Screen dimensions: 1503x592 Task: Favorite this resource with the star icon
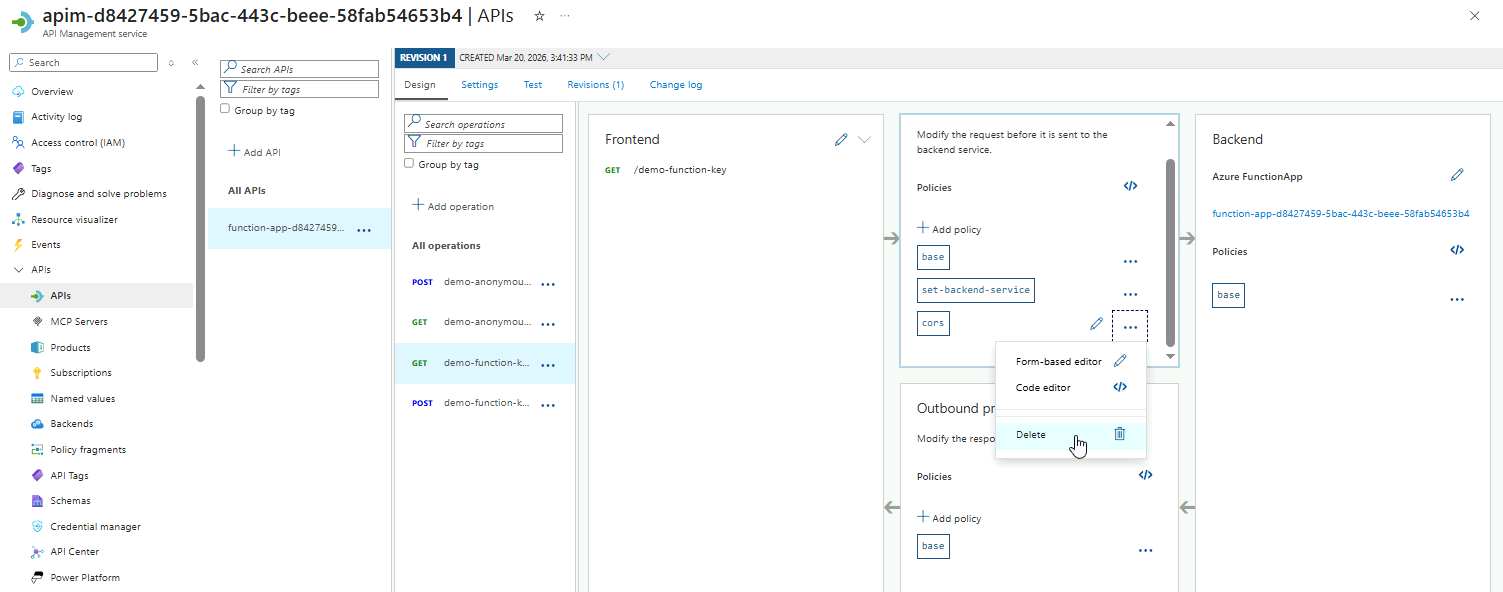point(540,16)
